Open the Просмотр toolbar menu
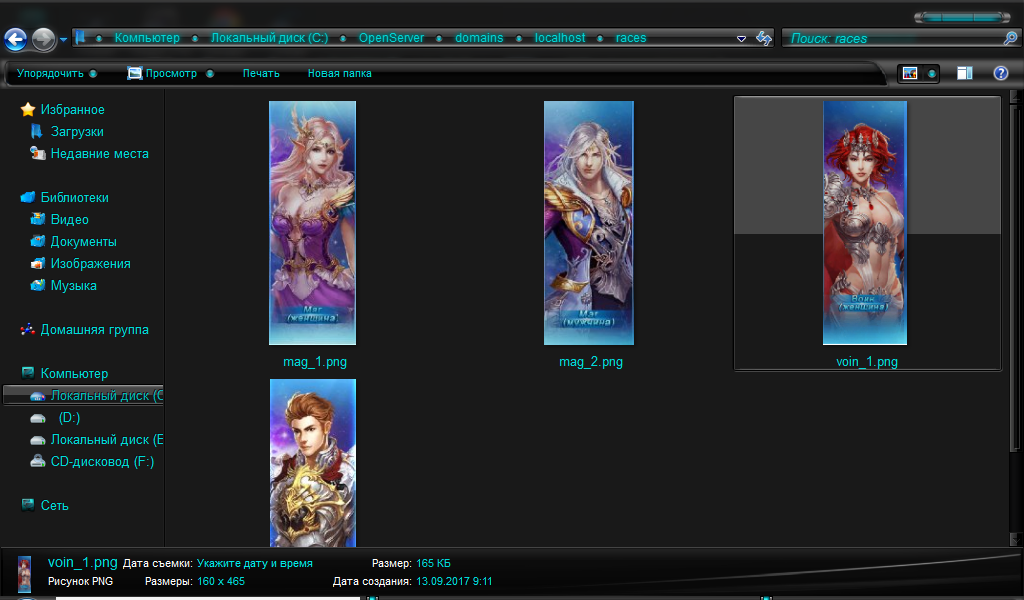1024x600 pixels. (x=169, y=73)
